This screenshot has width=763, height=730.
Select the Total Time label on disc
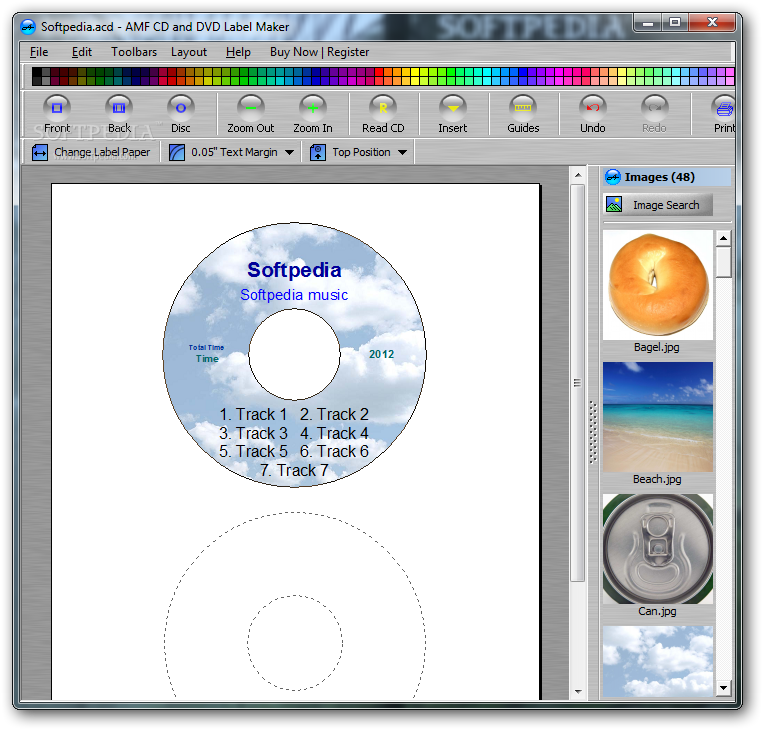206,347
